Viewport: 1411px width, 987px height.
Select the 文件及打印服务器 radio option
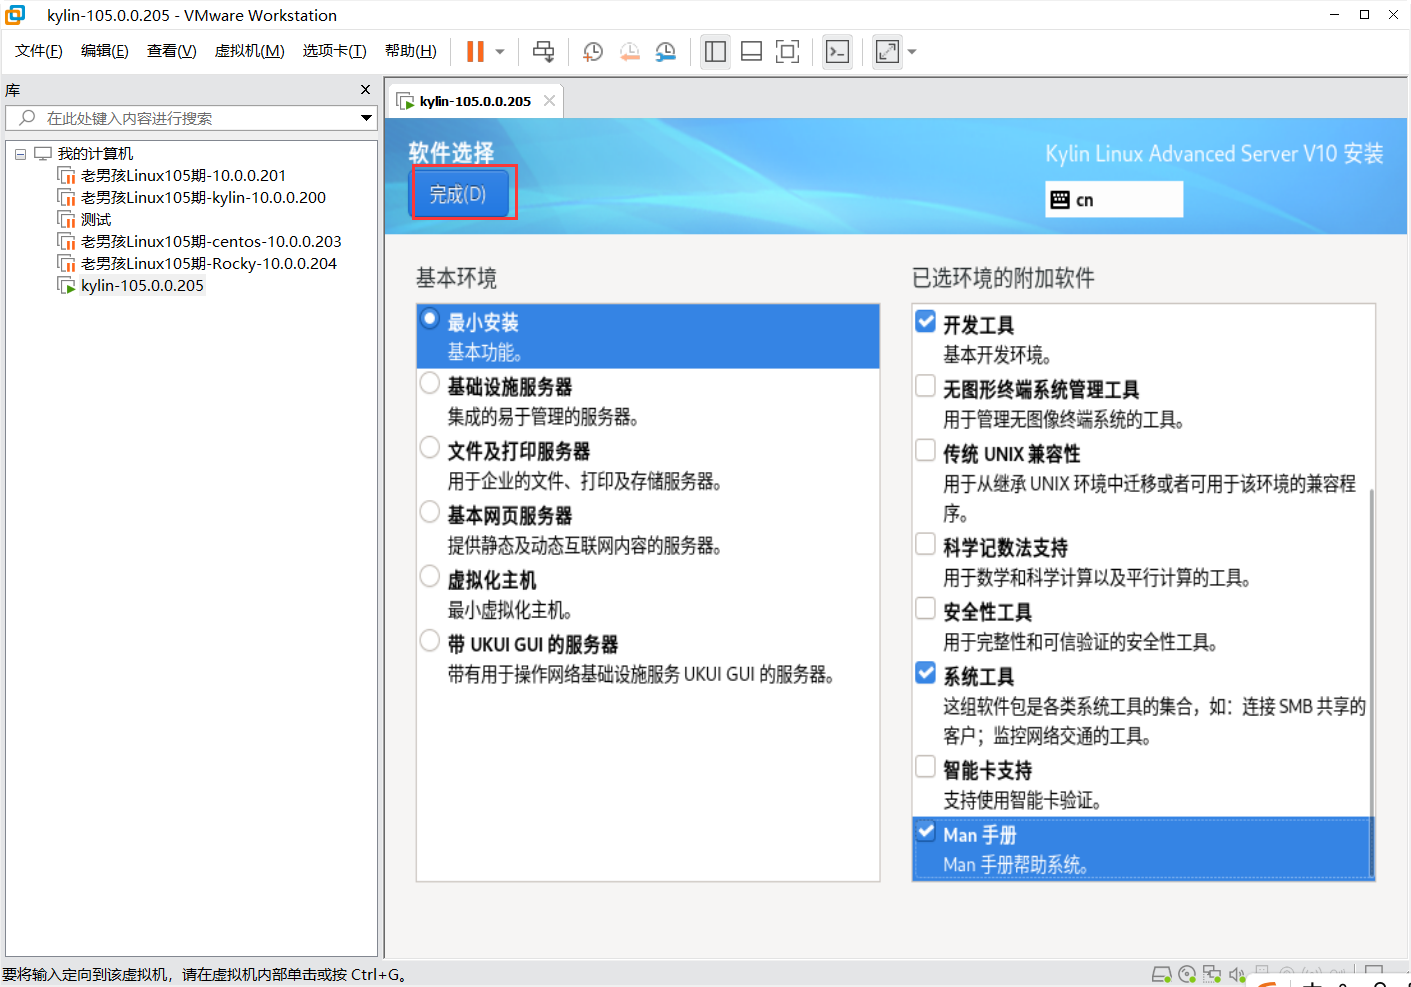click(430, 447)
